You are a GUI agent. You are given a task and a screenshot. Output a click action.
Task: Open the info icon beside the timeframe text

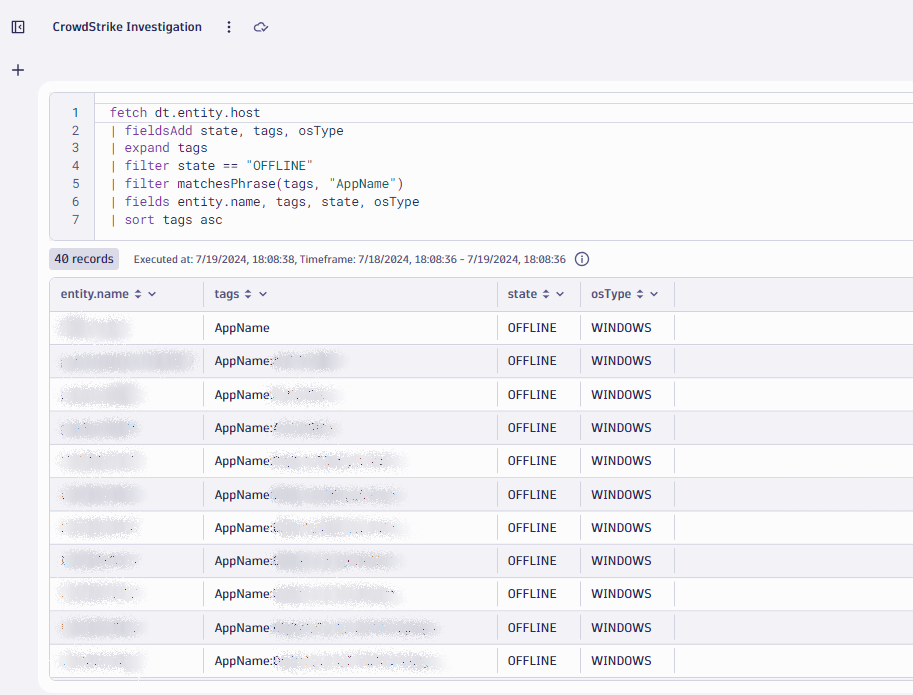tap(581, 258)
